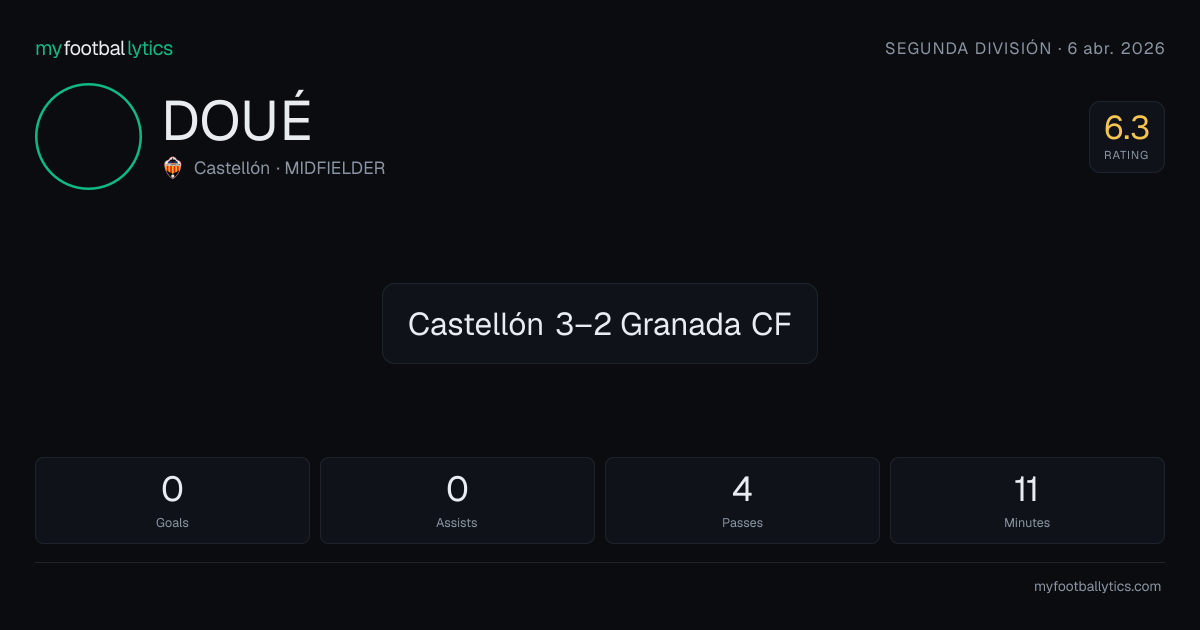This screenshot has height=630, width=1200.
Task: Click the 4 passes value
Action: (742, 489)
